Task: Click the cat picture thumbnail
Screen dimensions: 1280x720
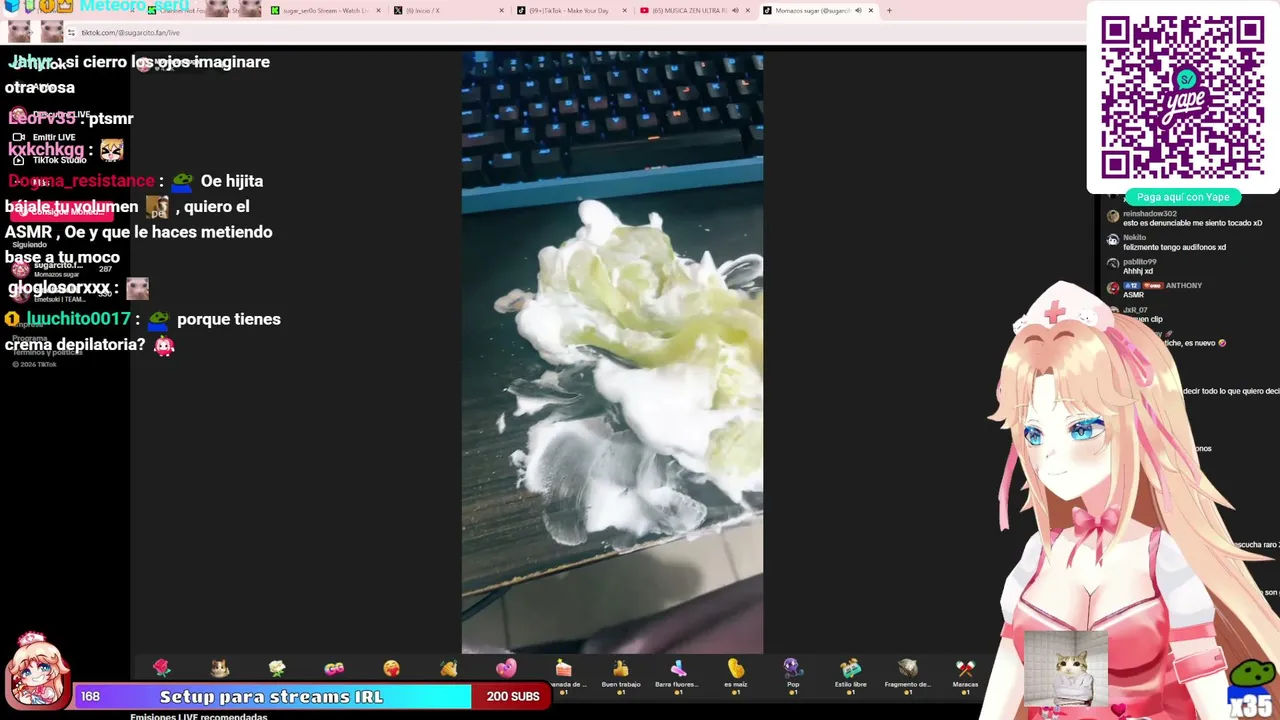Action: 1066,669
